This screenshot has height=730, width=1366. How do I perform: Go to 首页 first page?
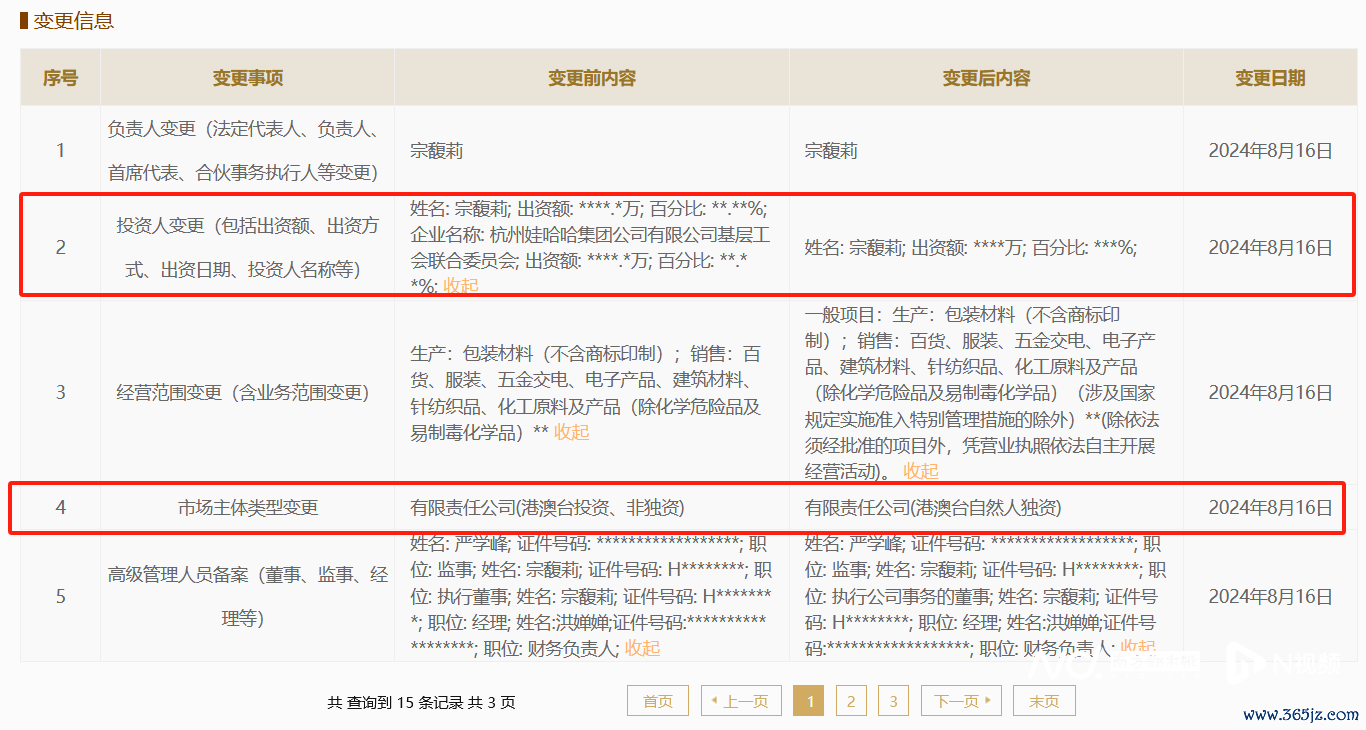tap(658, 701)
